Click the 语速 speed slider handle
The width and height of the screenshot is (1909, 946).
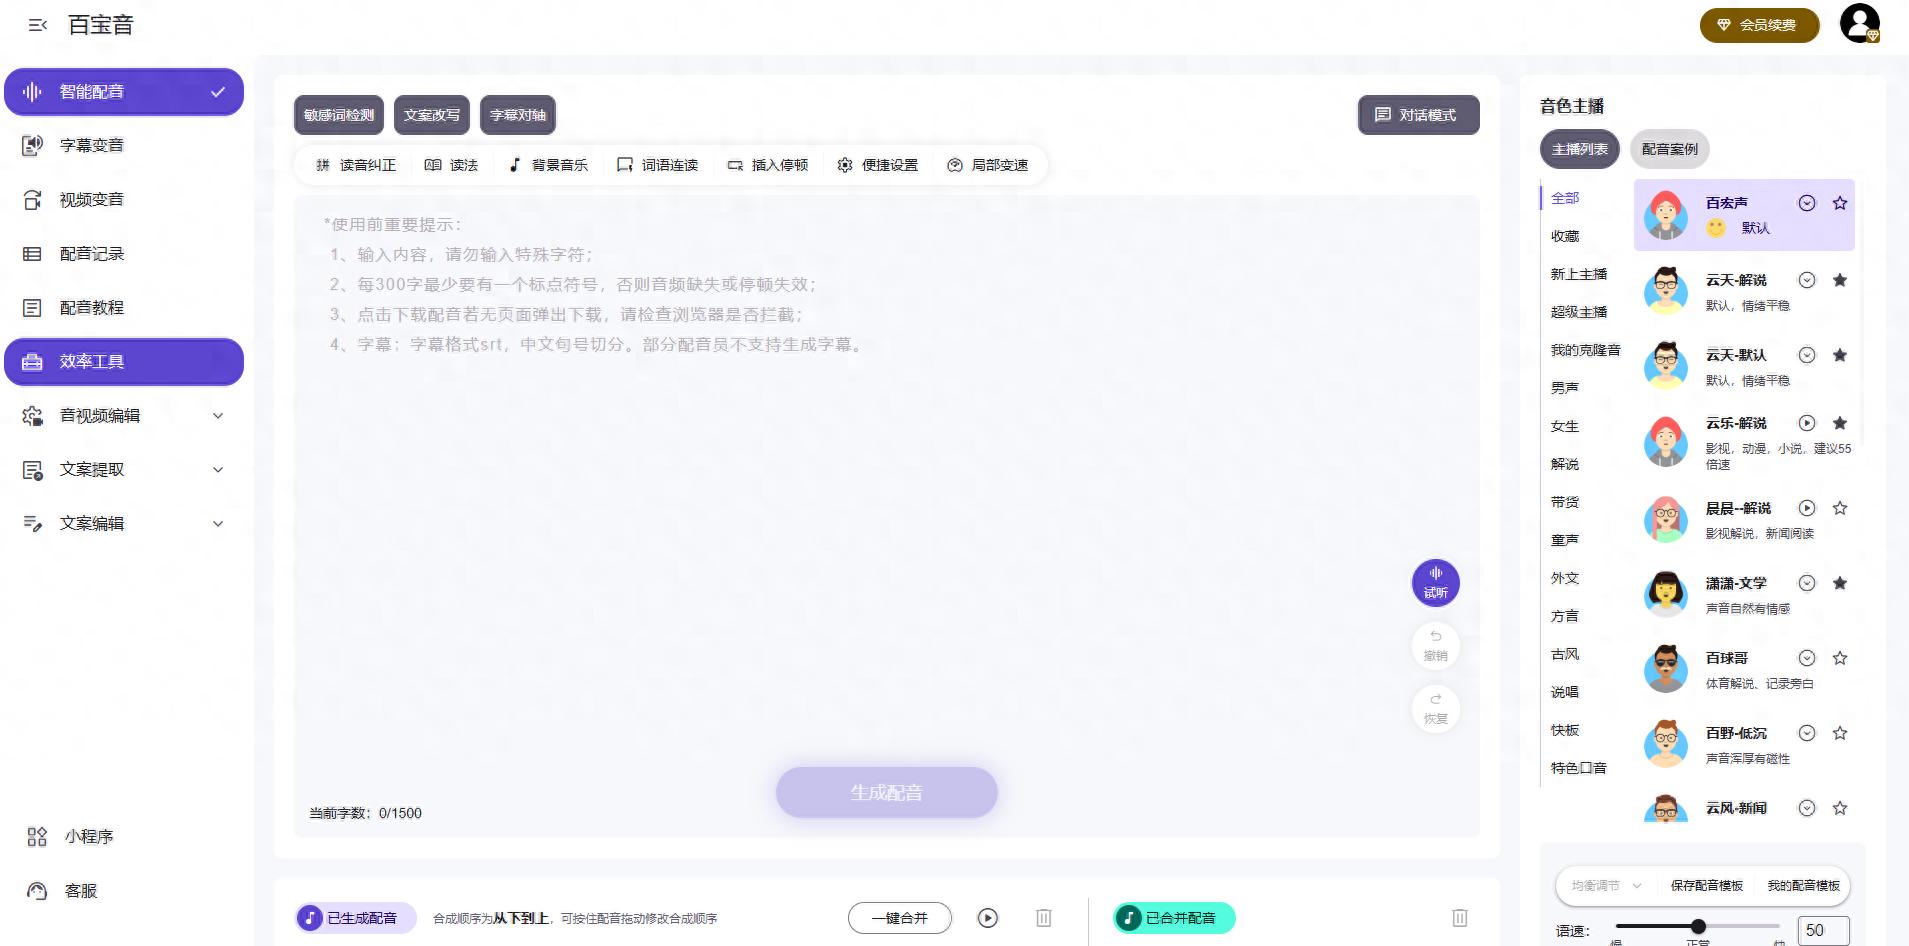[x=1698, y=926]
